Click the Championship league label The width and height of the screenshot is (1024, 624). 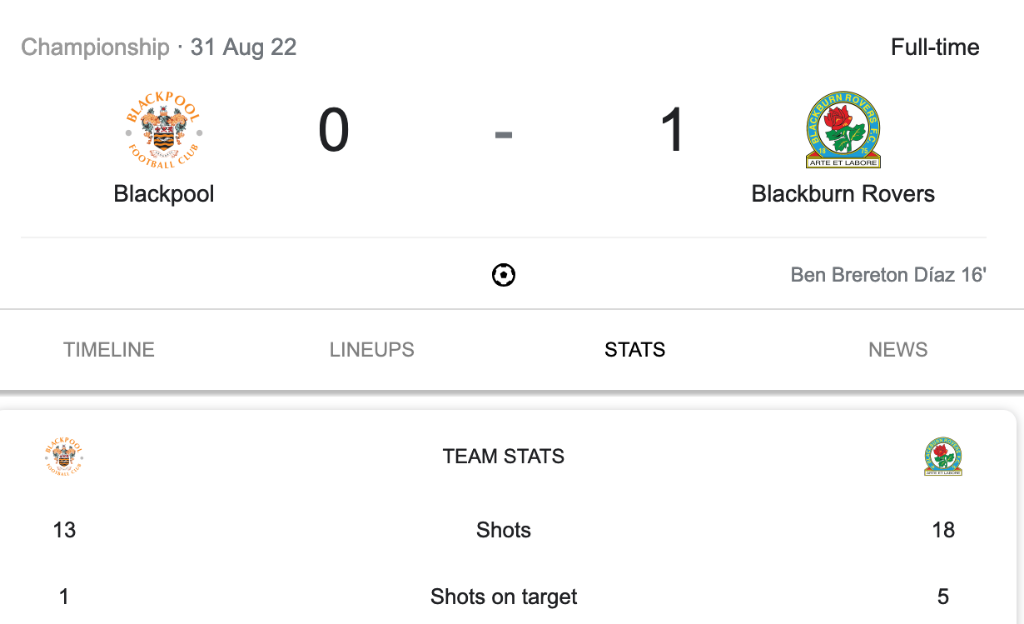point(96,47)
